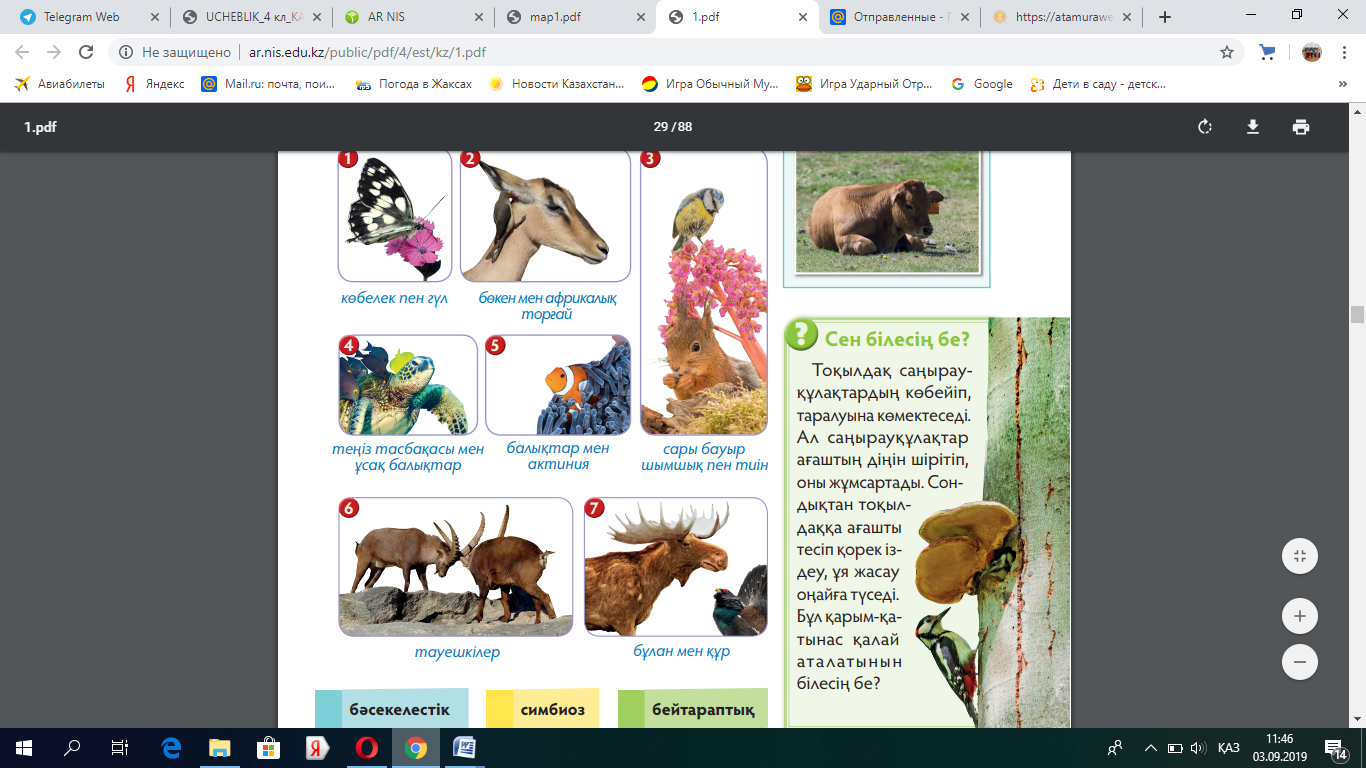Open the Chrome three-dot menu
1366x768 pixels.
[1343, 52]
